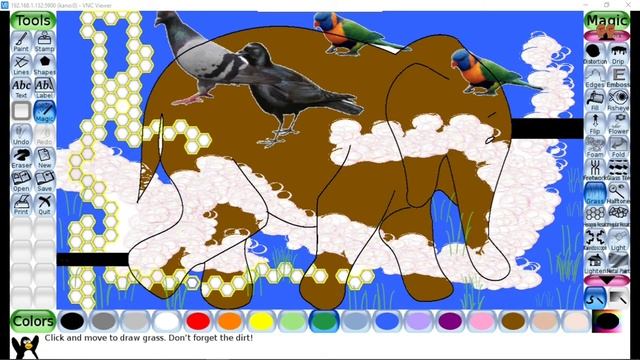The height and width of the screenshot is (360, 640).
Task: Choose the orange color swatch
Action: tap(229, 321)
